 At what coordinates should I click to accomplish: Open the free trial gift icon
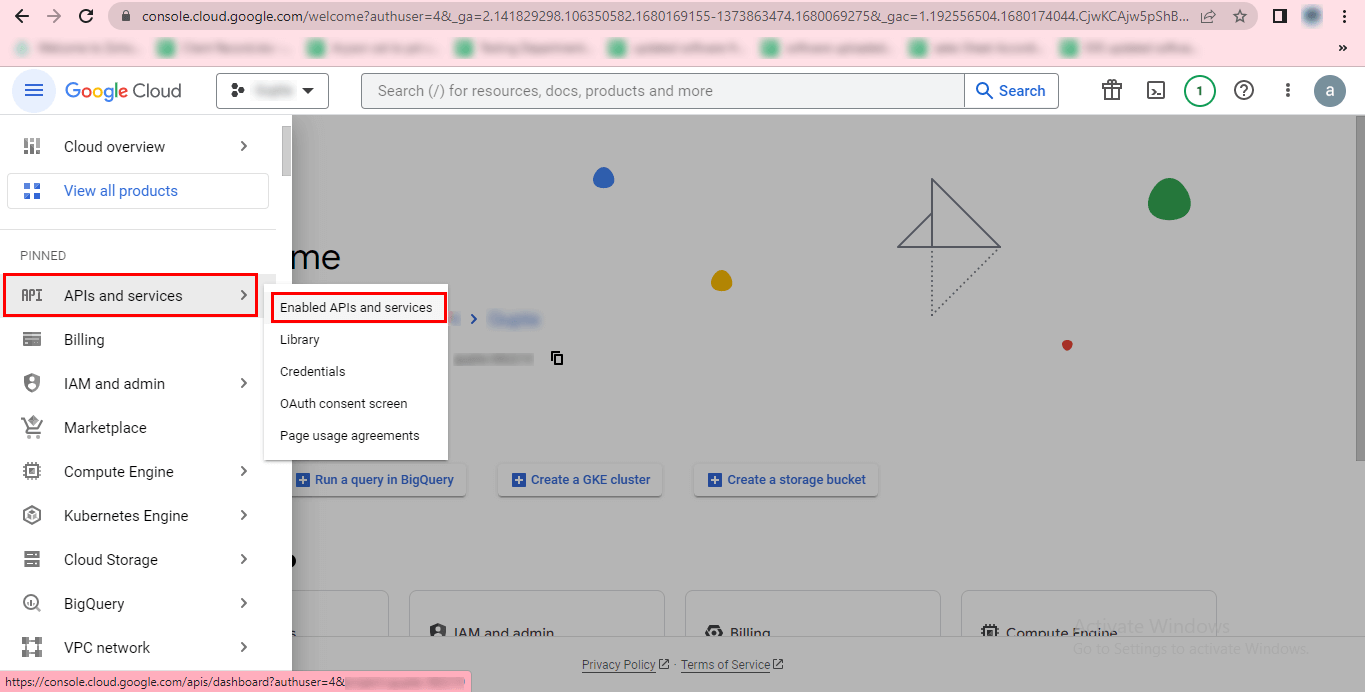(1112, 91)
